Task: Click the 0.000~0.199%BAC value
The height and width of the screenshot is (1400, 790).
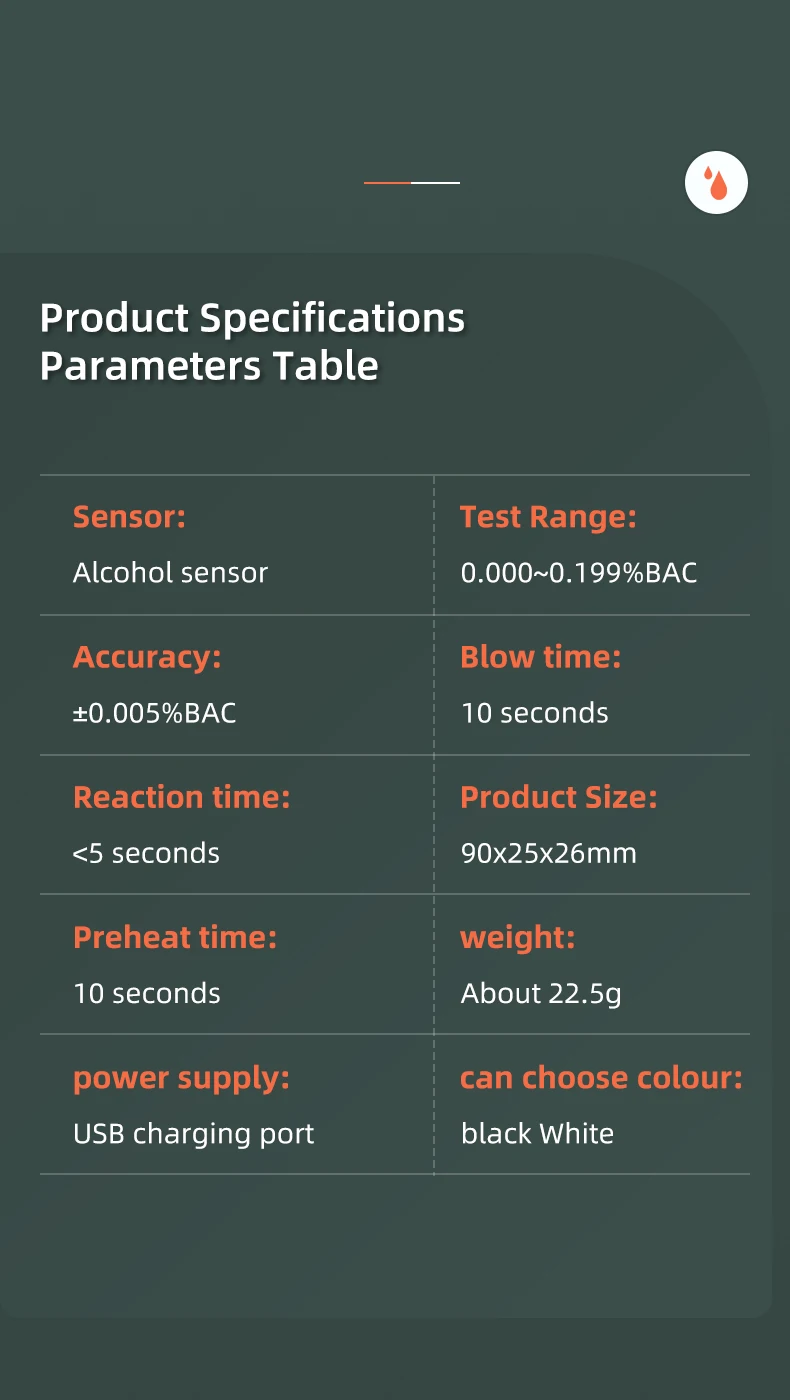Action: [x=578, y=573]
